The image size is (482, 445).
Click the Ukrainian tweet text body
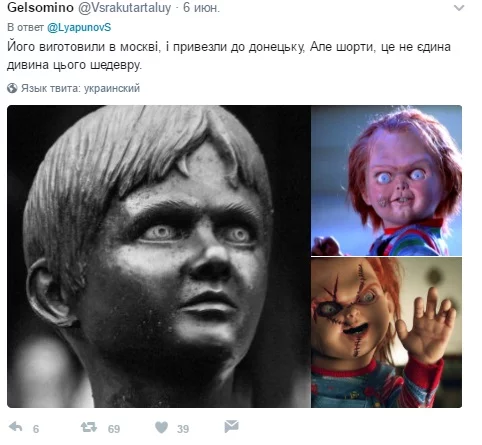click(229, 55)
